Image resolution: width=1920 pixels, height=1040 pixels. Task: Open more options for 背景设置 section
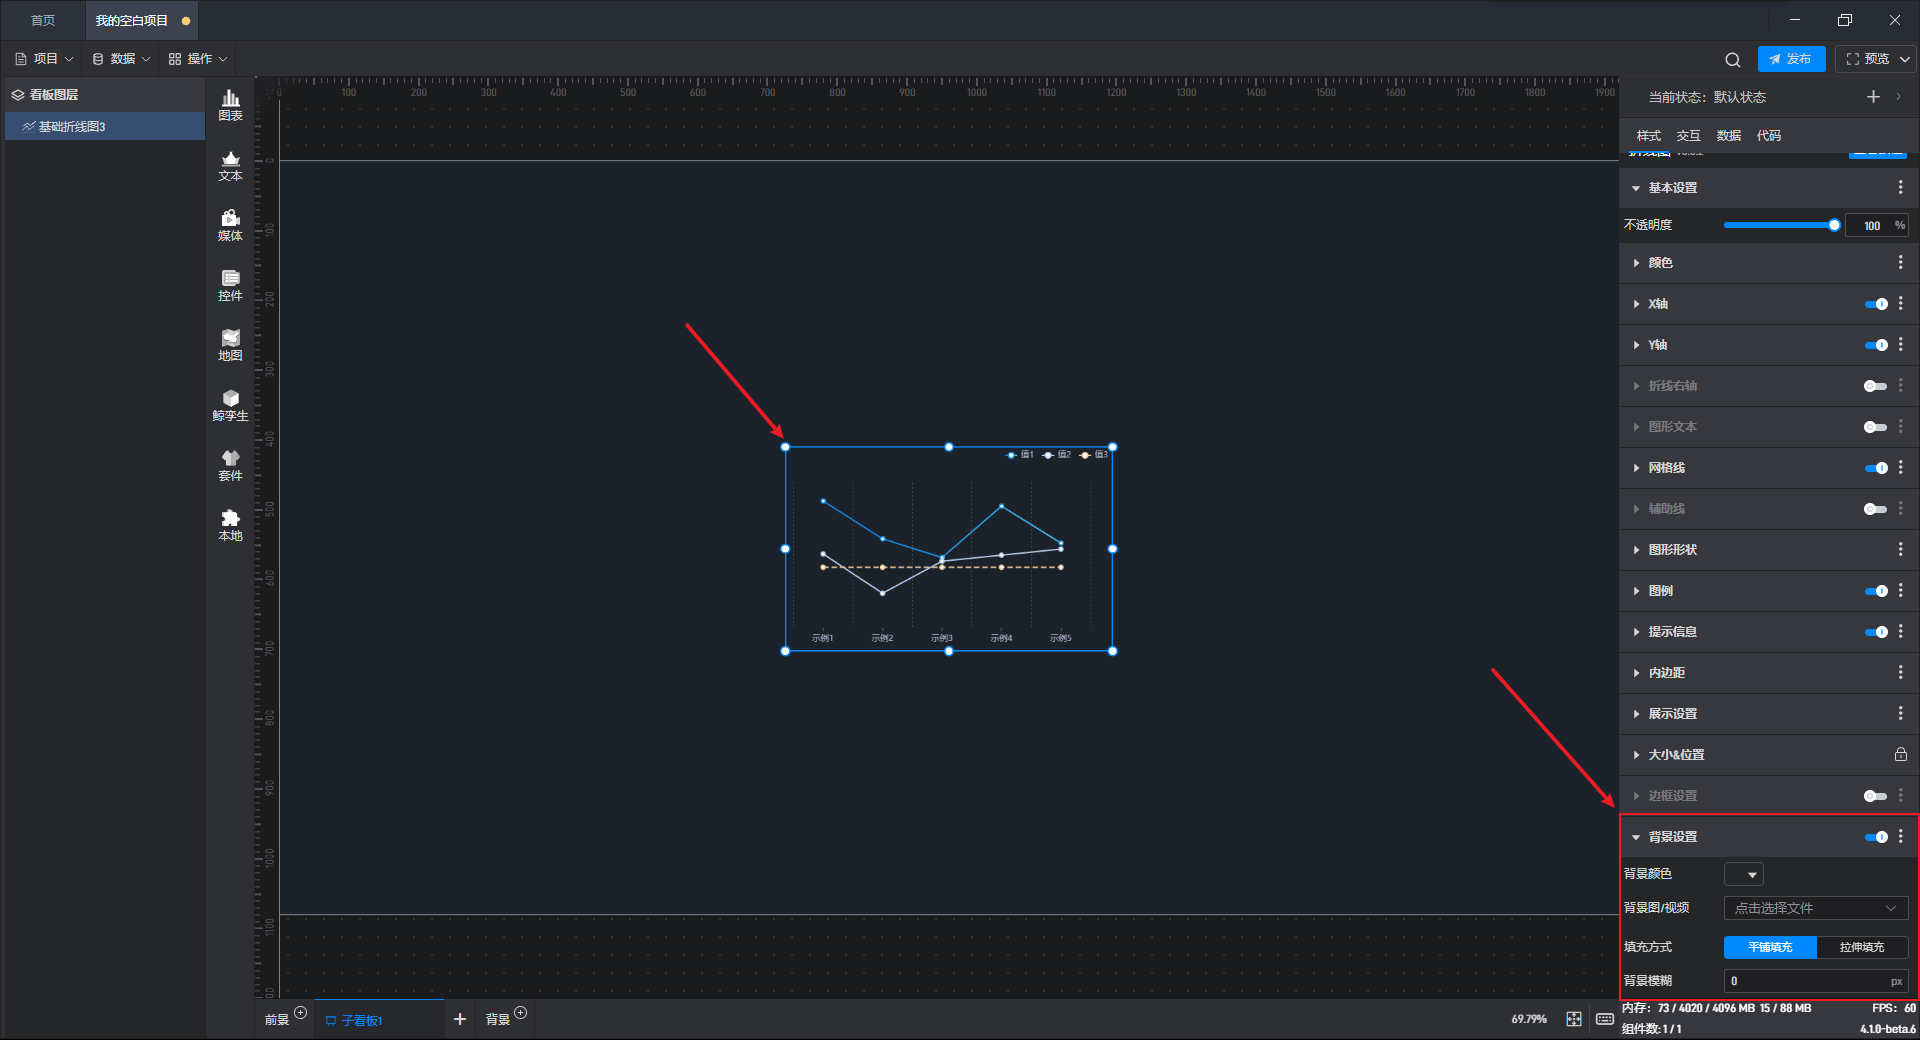[x=1900, y=836]
